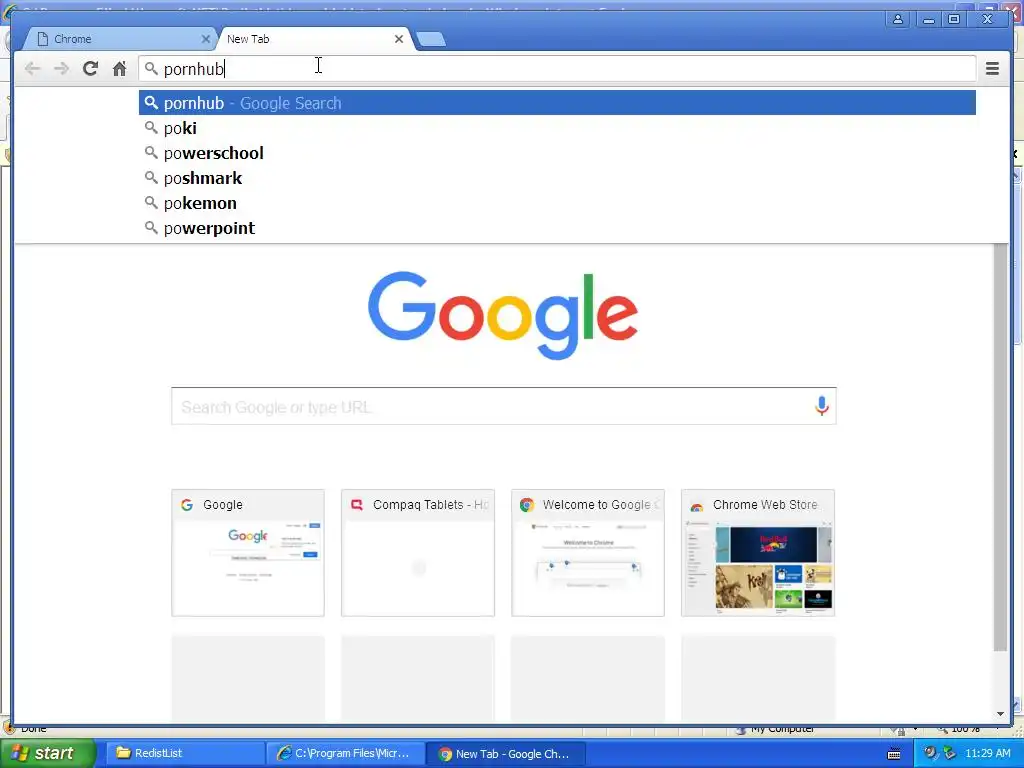This screenshot has height=768, width=1024.
Task: Switch to RedistList taskbar folder window
Action: (x=185, y=753)
